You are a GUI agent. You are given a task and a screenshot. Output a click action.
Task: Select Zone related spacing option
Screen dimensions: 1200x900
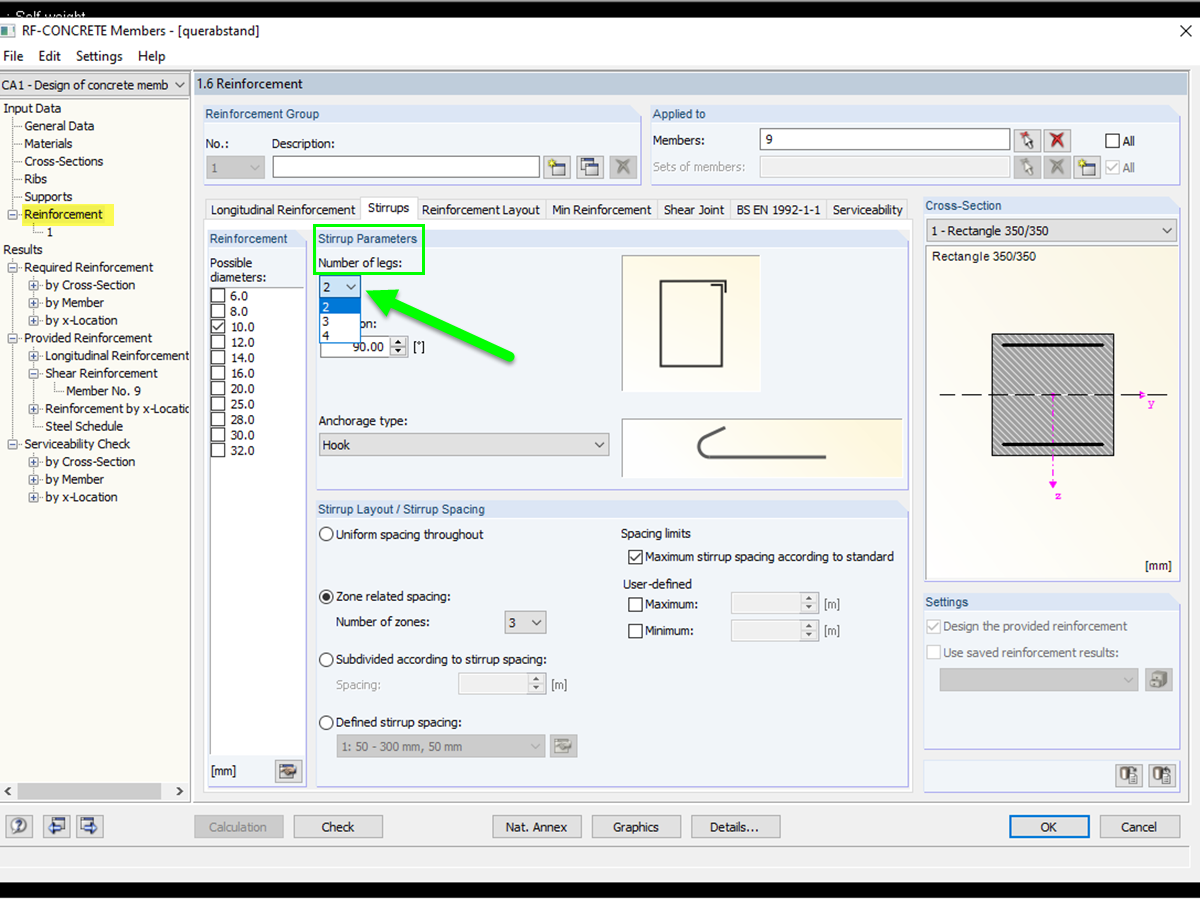(326, 597)
